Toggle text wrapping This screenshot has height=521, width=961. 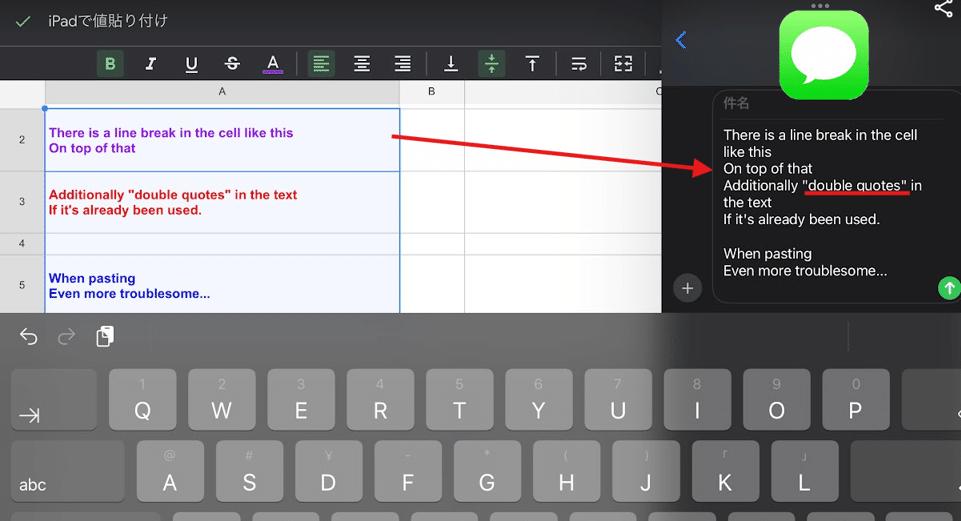579,64
